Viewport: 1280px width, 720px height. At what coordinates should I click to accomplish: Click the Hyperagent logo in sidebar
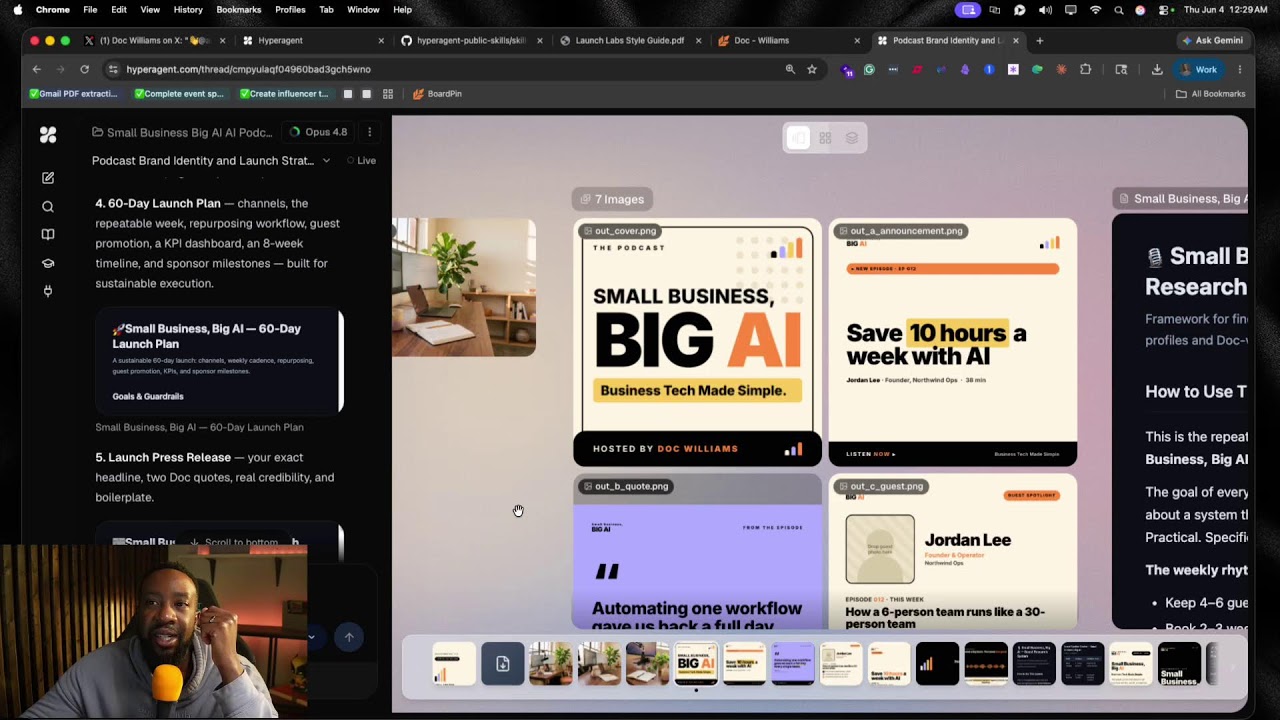(48, 134)
